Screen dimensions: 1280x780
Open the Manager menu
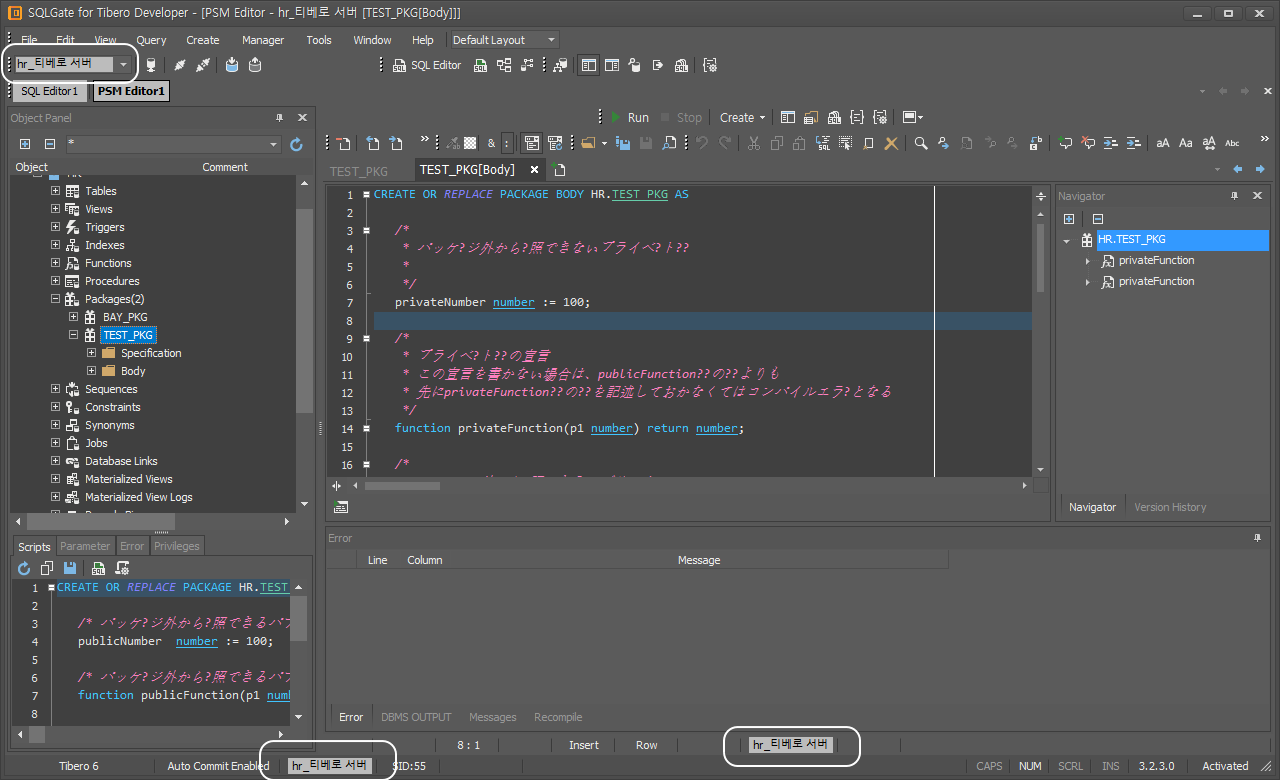[x=263, y=40]
